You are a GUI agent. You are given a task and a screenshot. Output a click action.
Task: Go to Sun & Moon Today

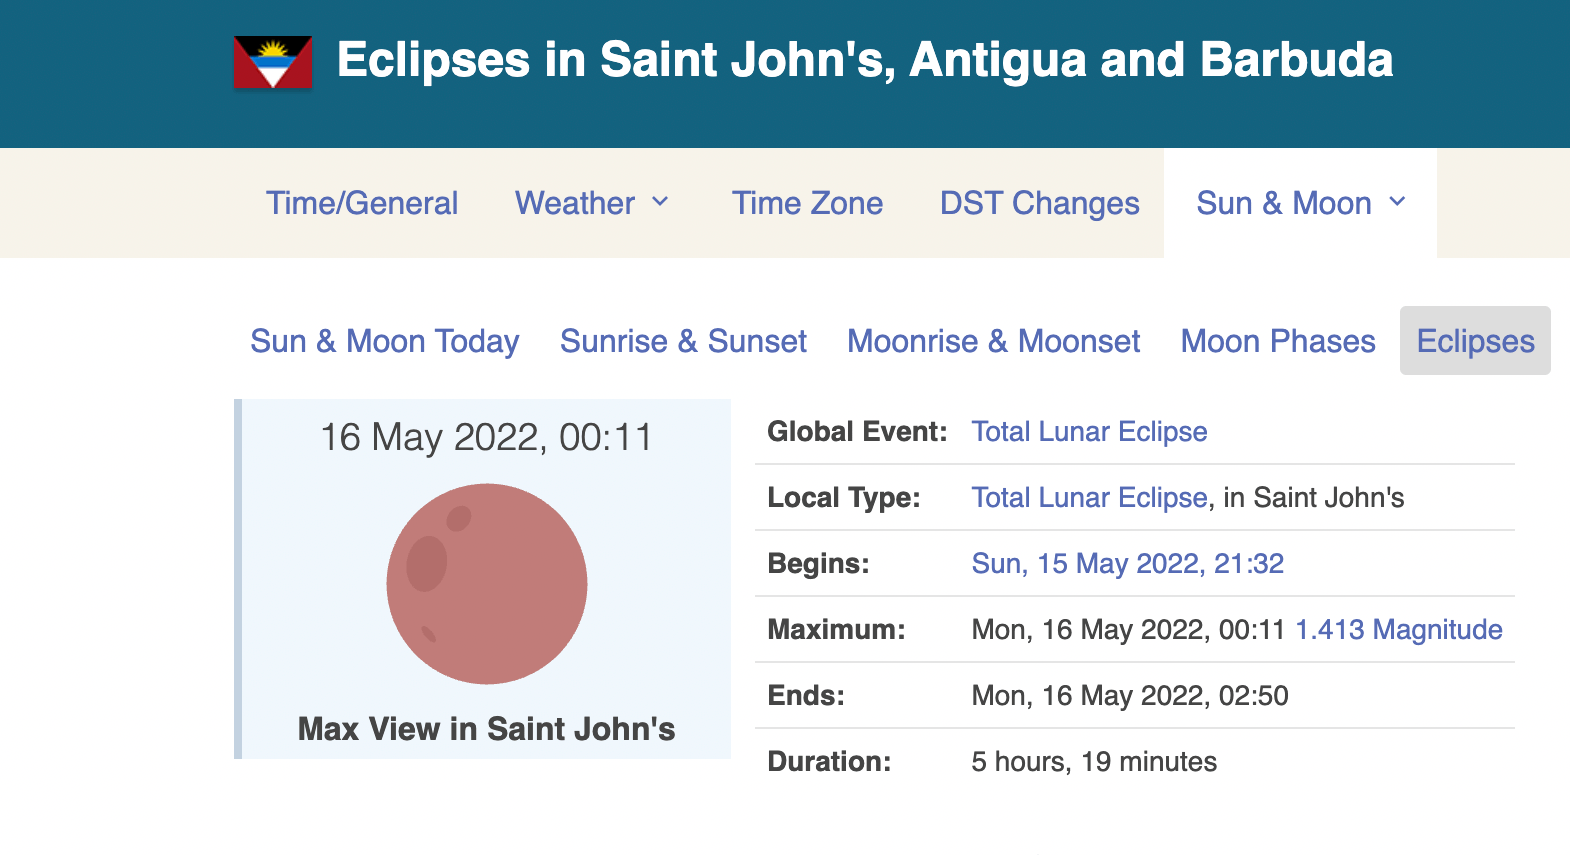click(385, 341)
